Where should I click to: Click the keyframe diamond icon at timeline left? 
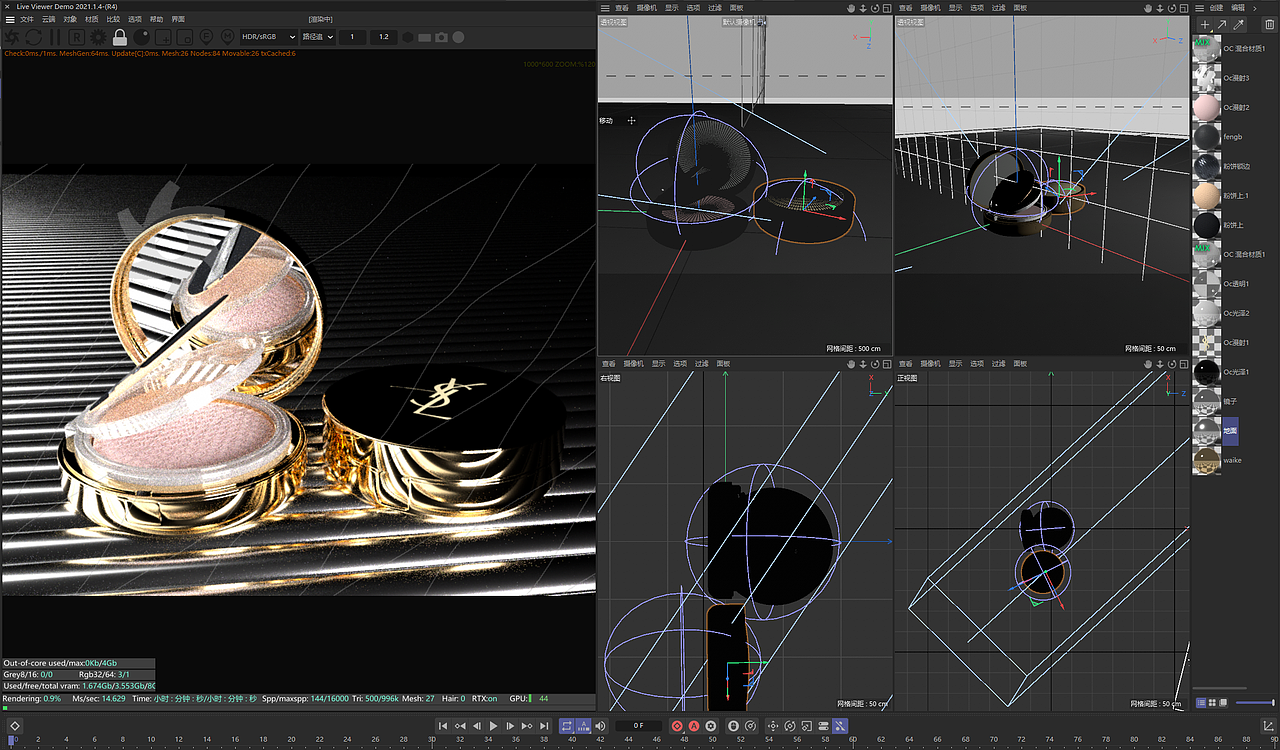pos(16,725)
